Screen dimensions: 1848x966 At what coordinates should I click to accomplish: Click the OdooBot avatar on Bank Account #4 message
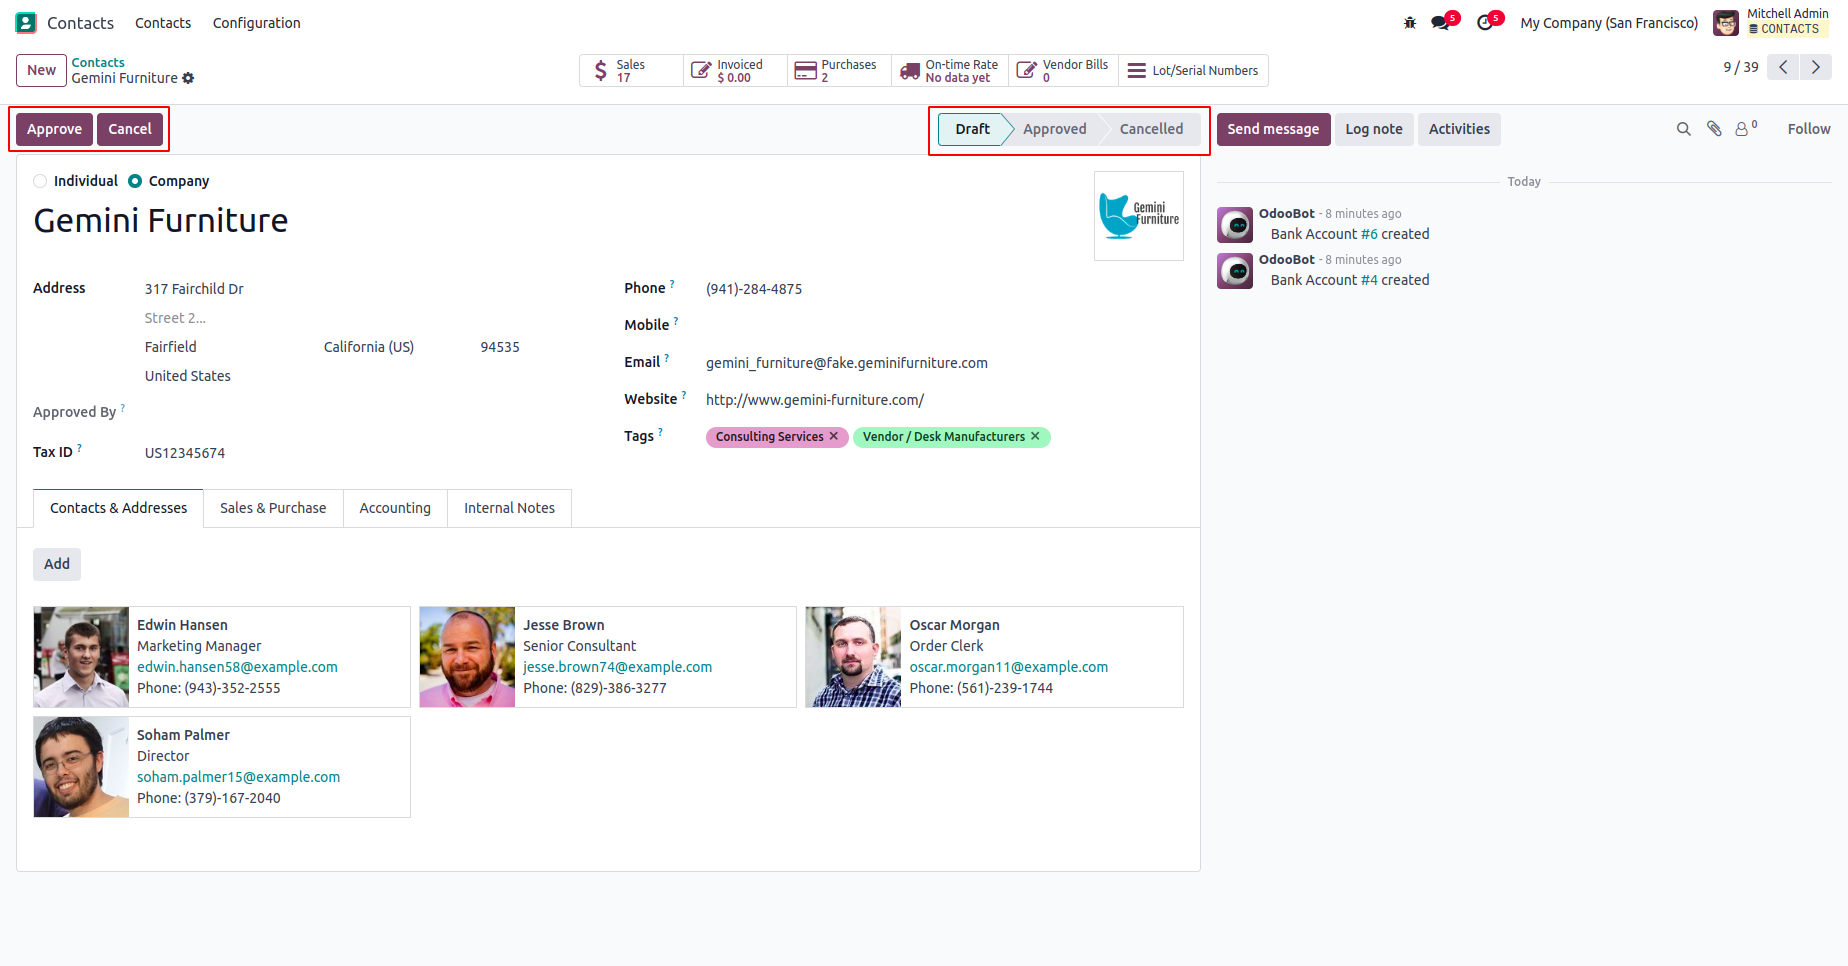tap(1235, 271)
